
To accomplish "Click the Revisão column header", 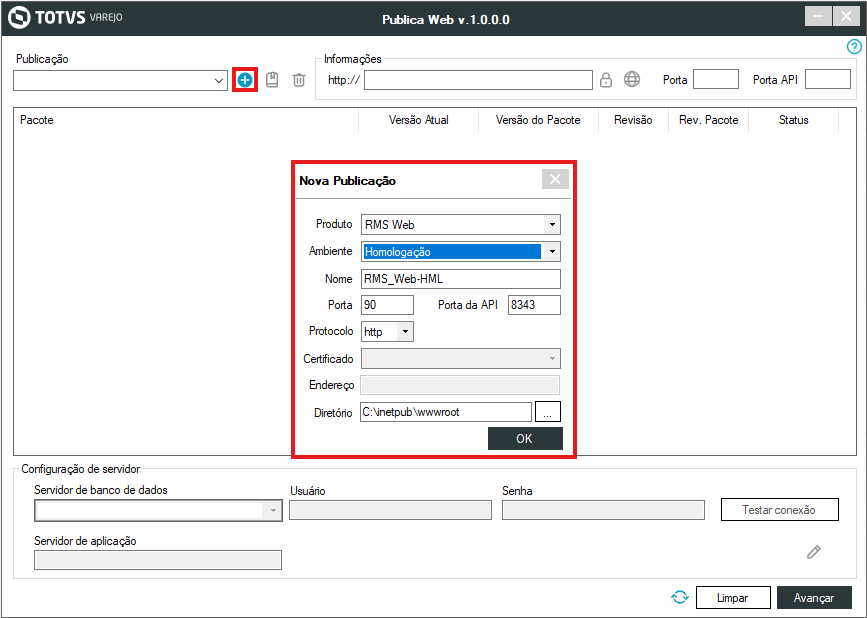I will click(x=633, y=120).
